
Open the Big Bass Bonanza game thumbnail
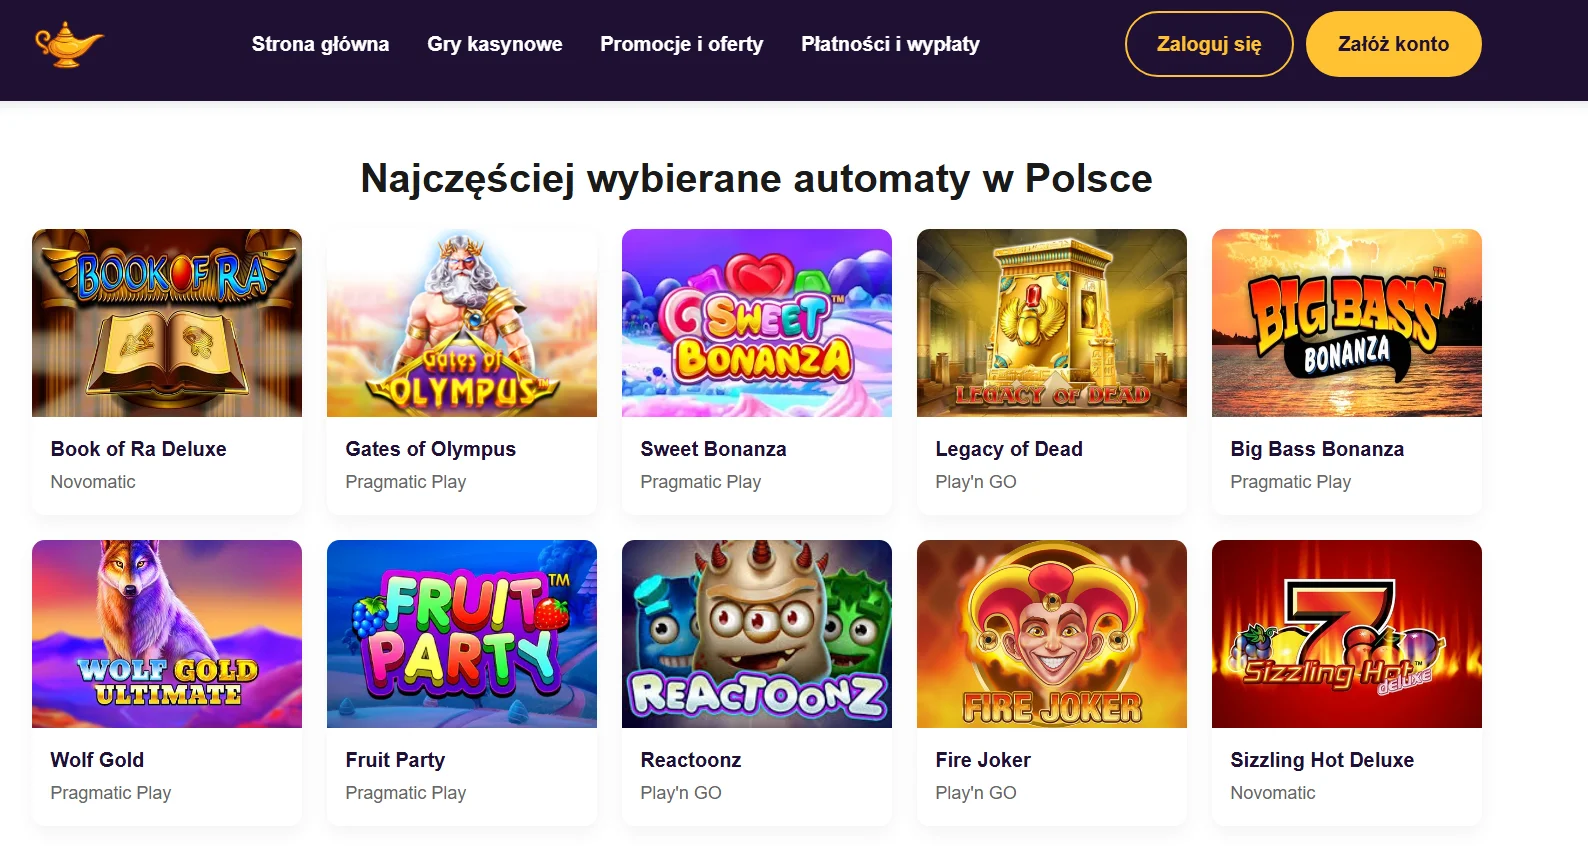pyautogui.click(x=1346, y=322)
